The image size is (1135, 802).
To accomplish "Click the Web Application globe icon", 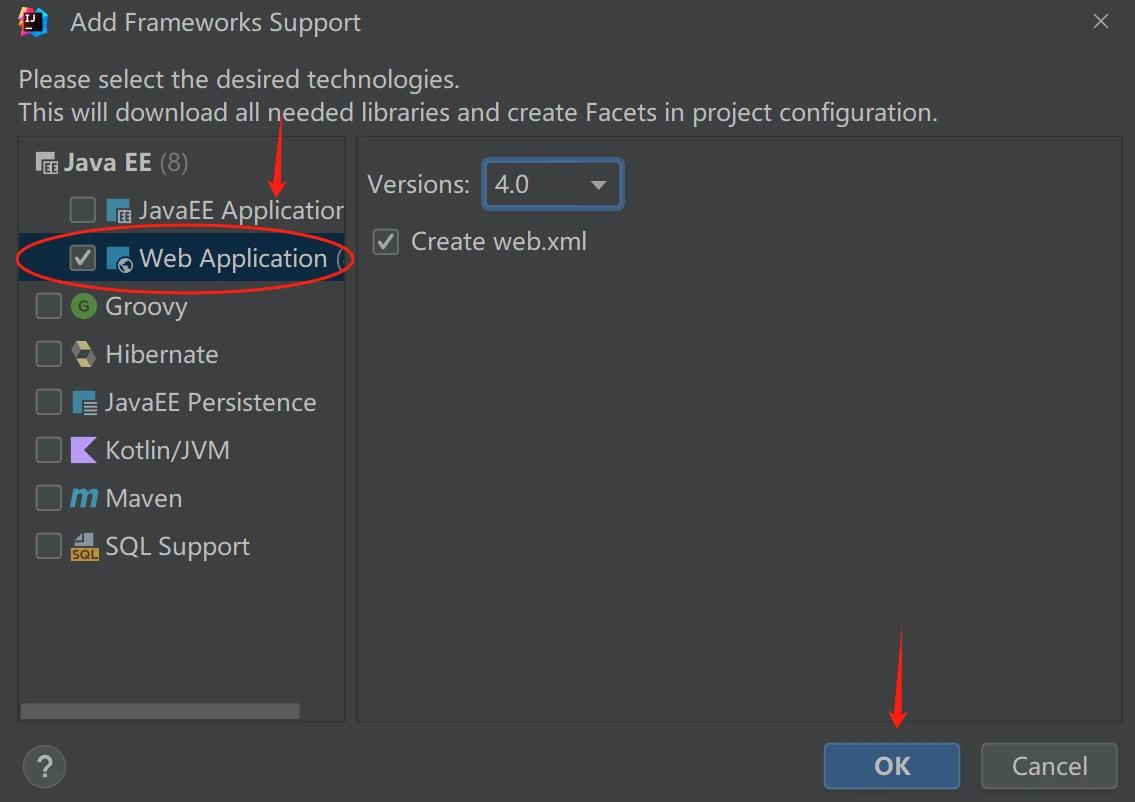I will (119, 259).
